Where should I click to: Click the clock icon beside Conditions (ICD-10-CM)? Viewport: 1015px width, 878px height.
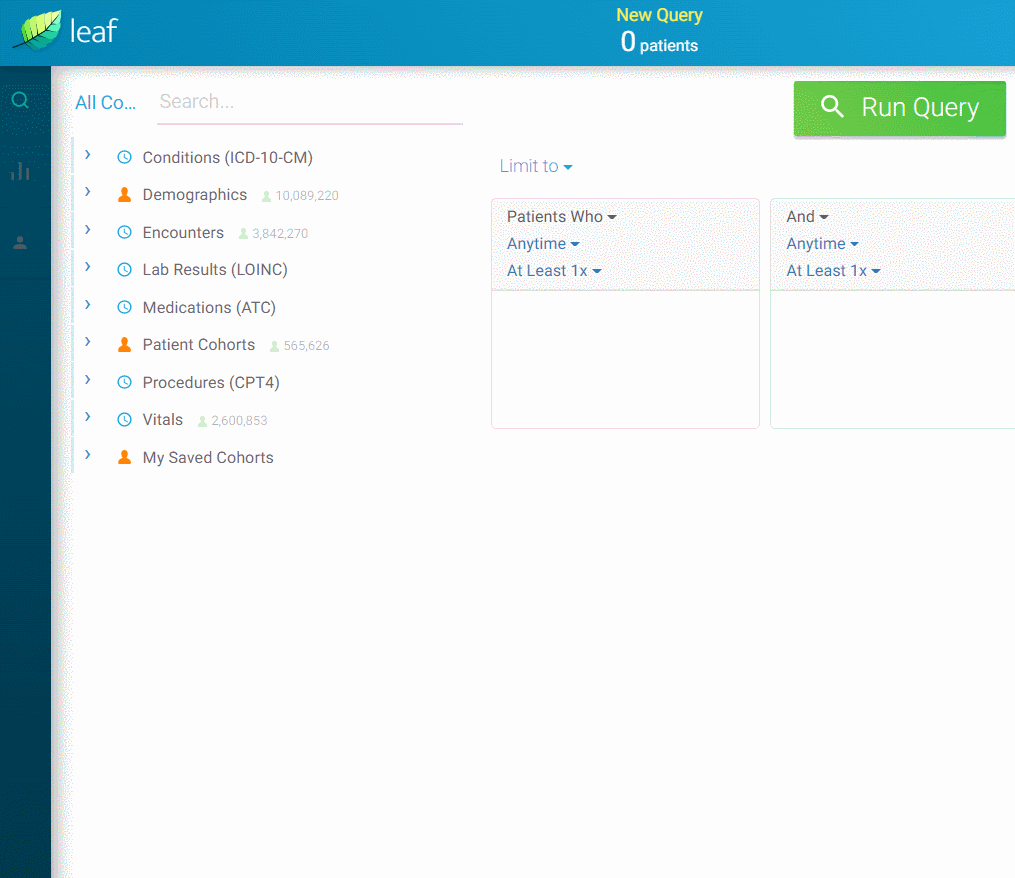pos(124,158)
